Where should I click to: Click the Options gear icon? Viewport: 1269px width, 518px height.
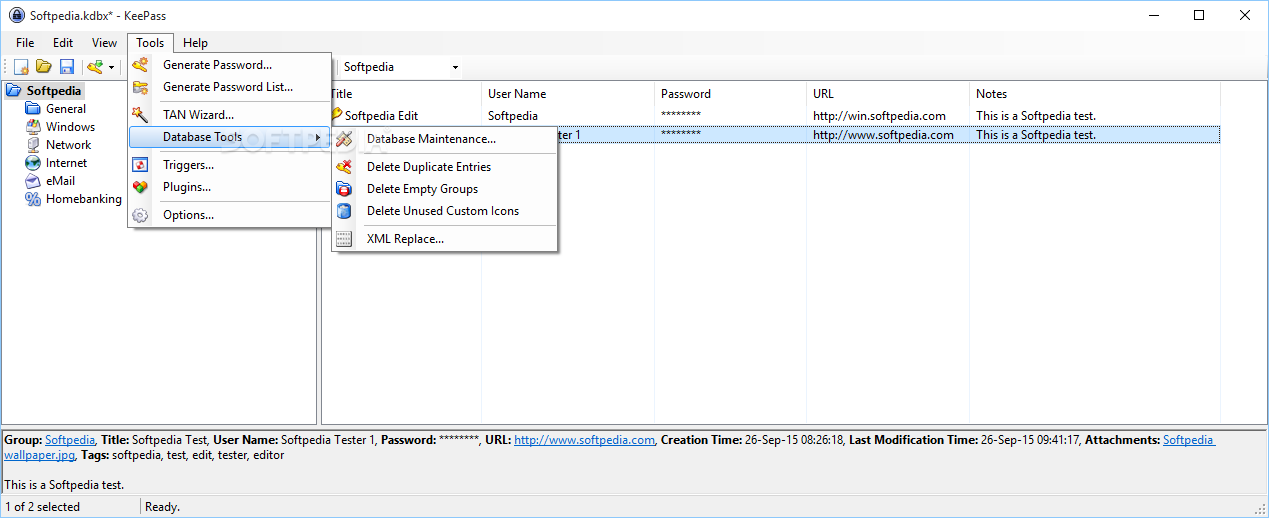[141, 215]
